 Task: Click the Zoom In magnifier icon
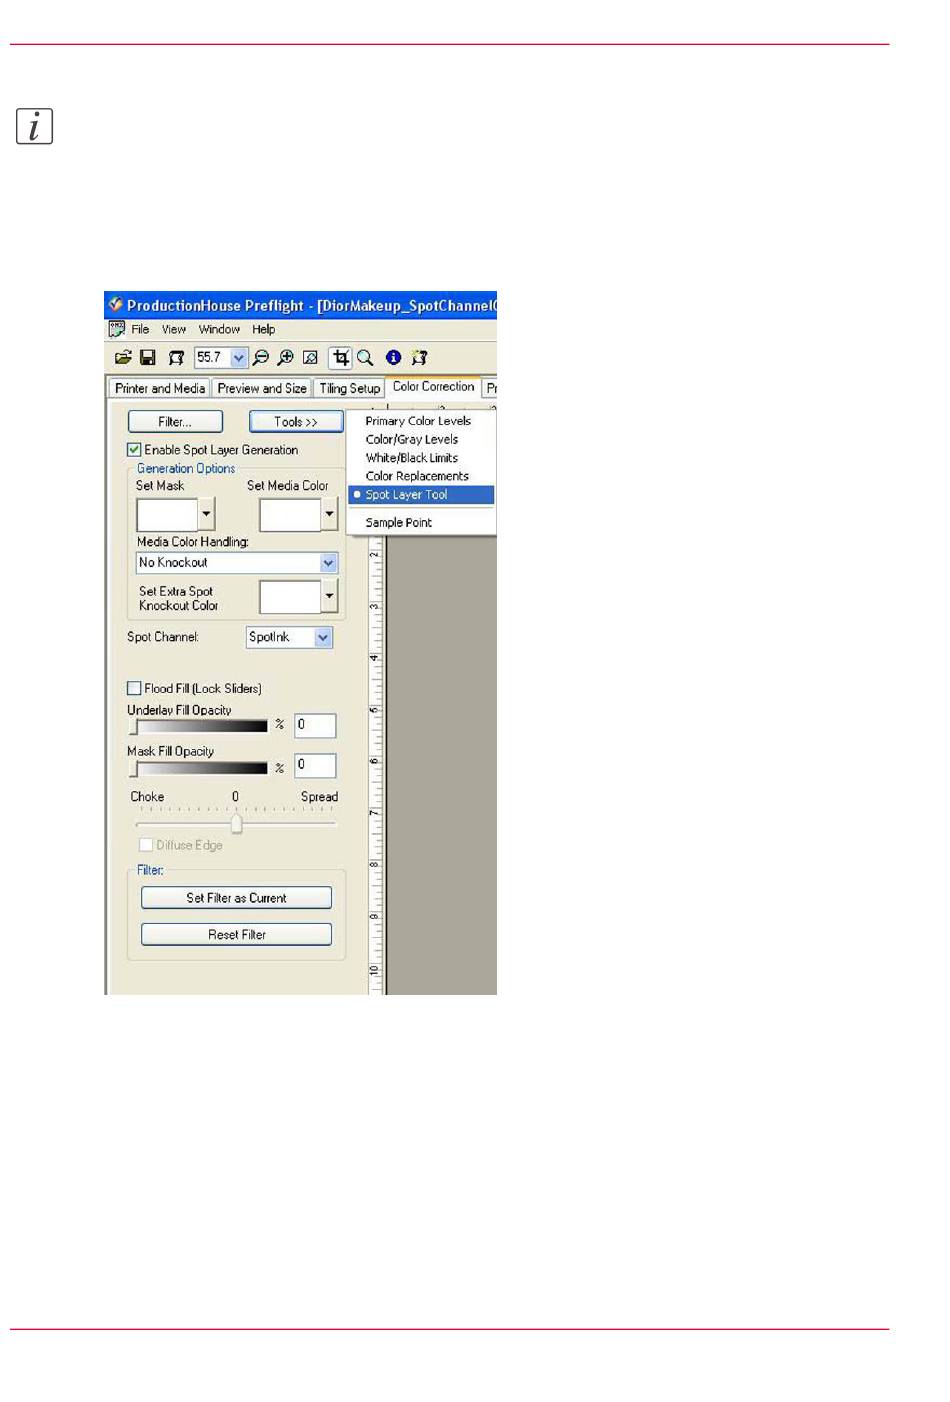tap(286, 357)
